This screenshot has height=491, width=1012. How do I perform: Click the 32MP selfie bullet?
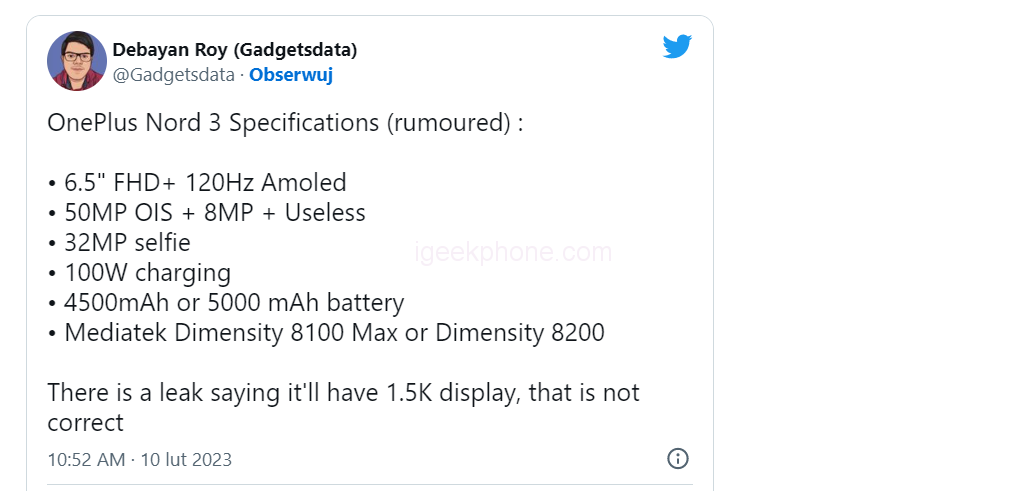126,243
